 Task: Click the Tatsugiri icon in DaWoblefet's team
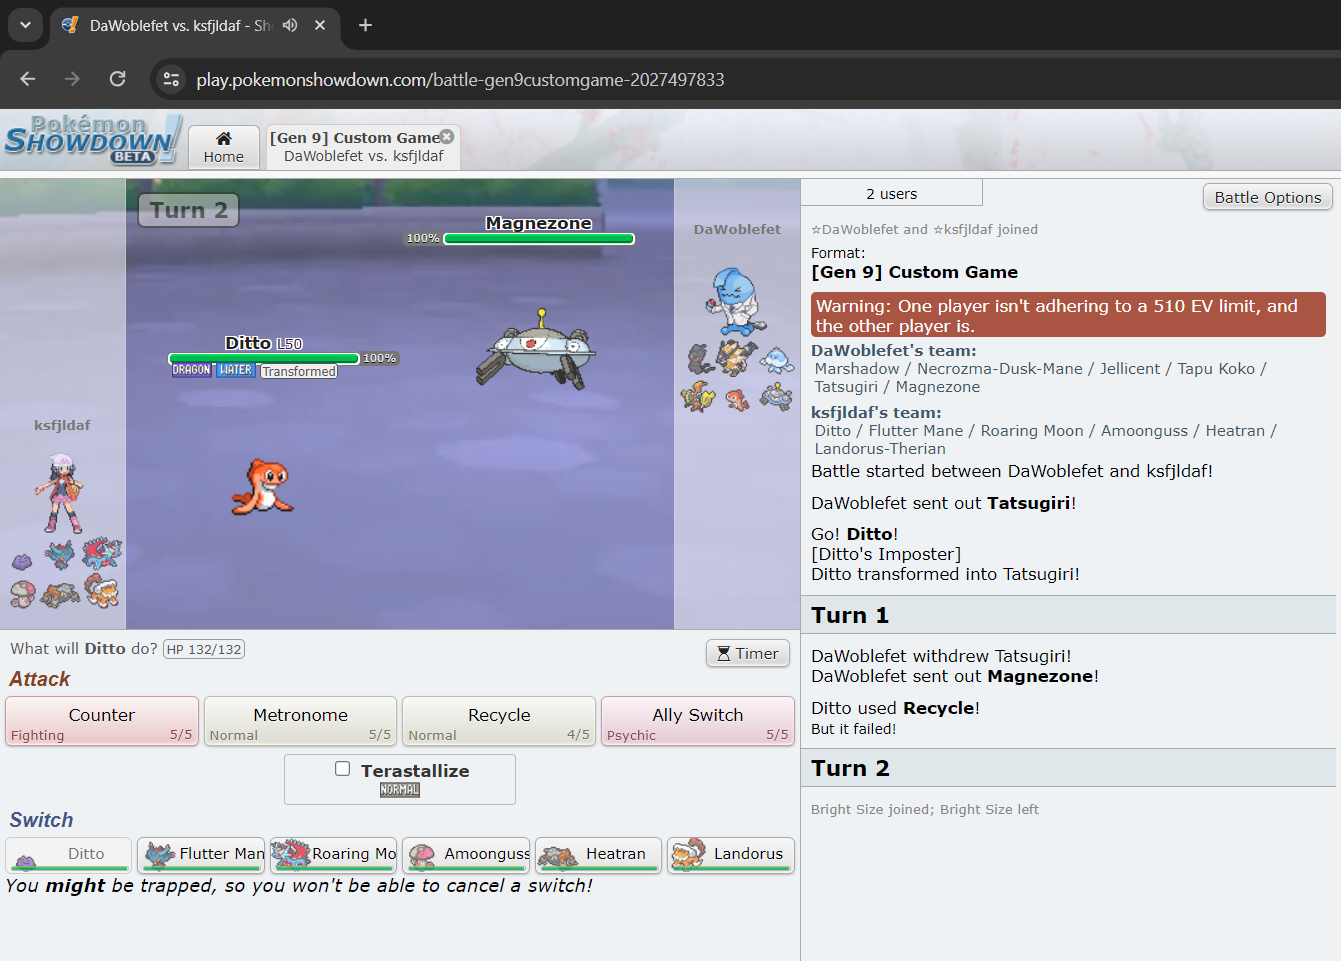pos(738,400)
